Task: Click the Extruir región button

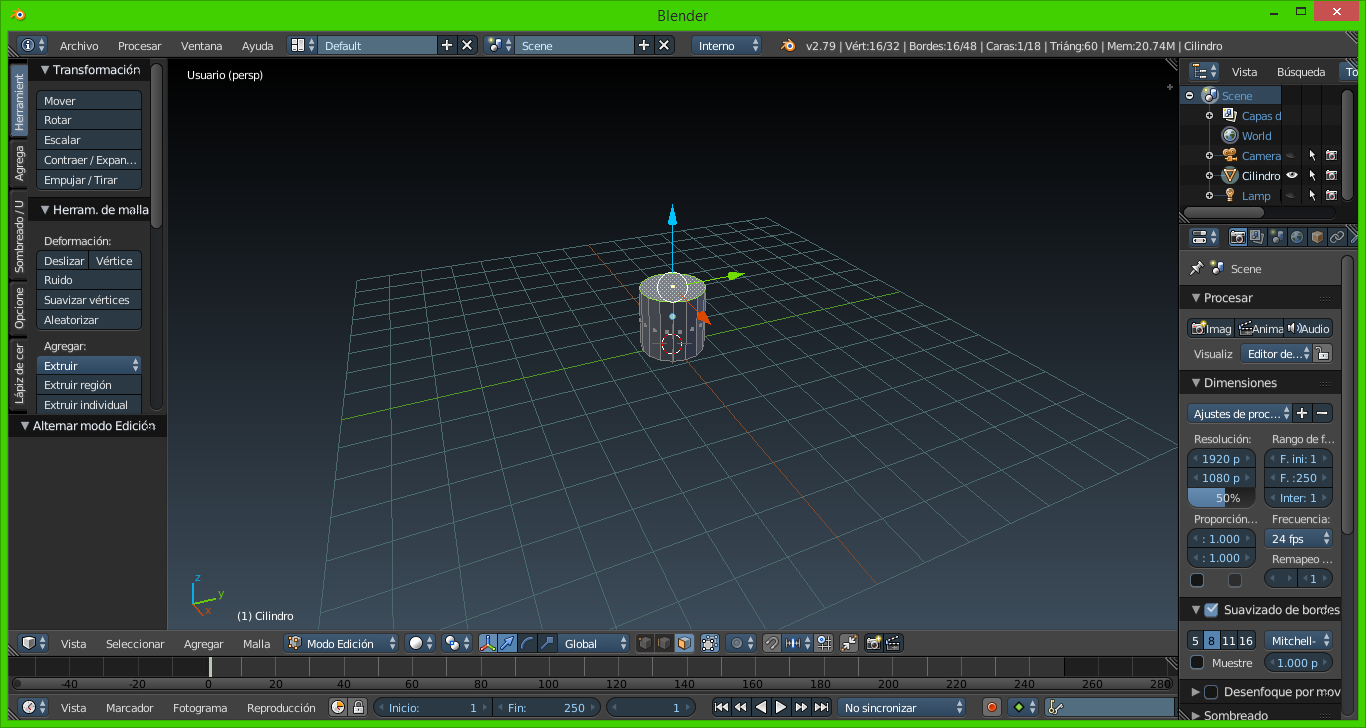Action: tap(89, 385)
